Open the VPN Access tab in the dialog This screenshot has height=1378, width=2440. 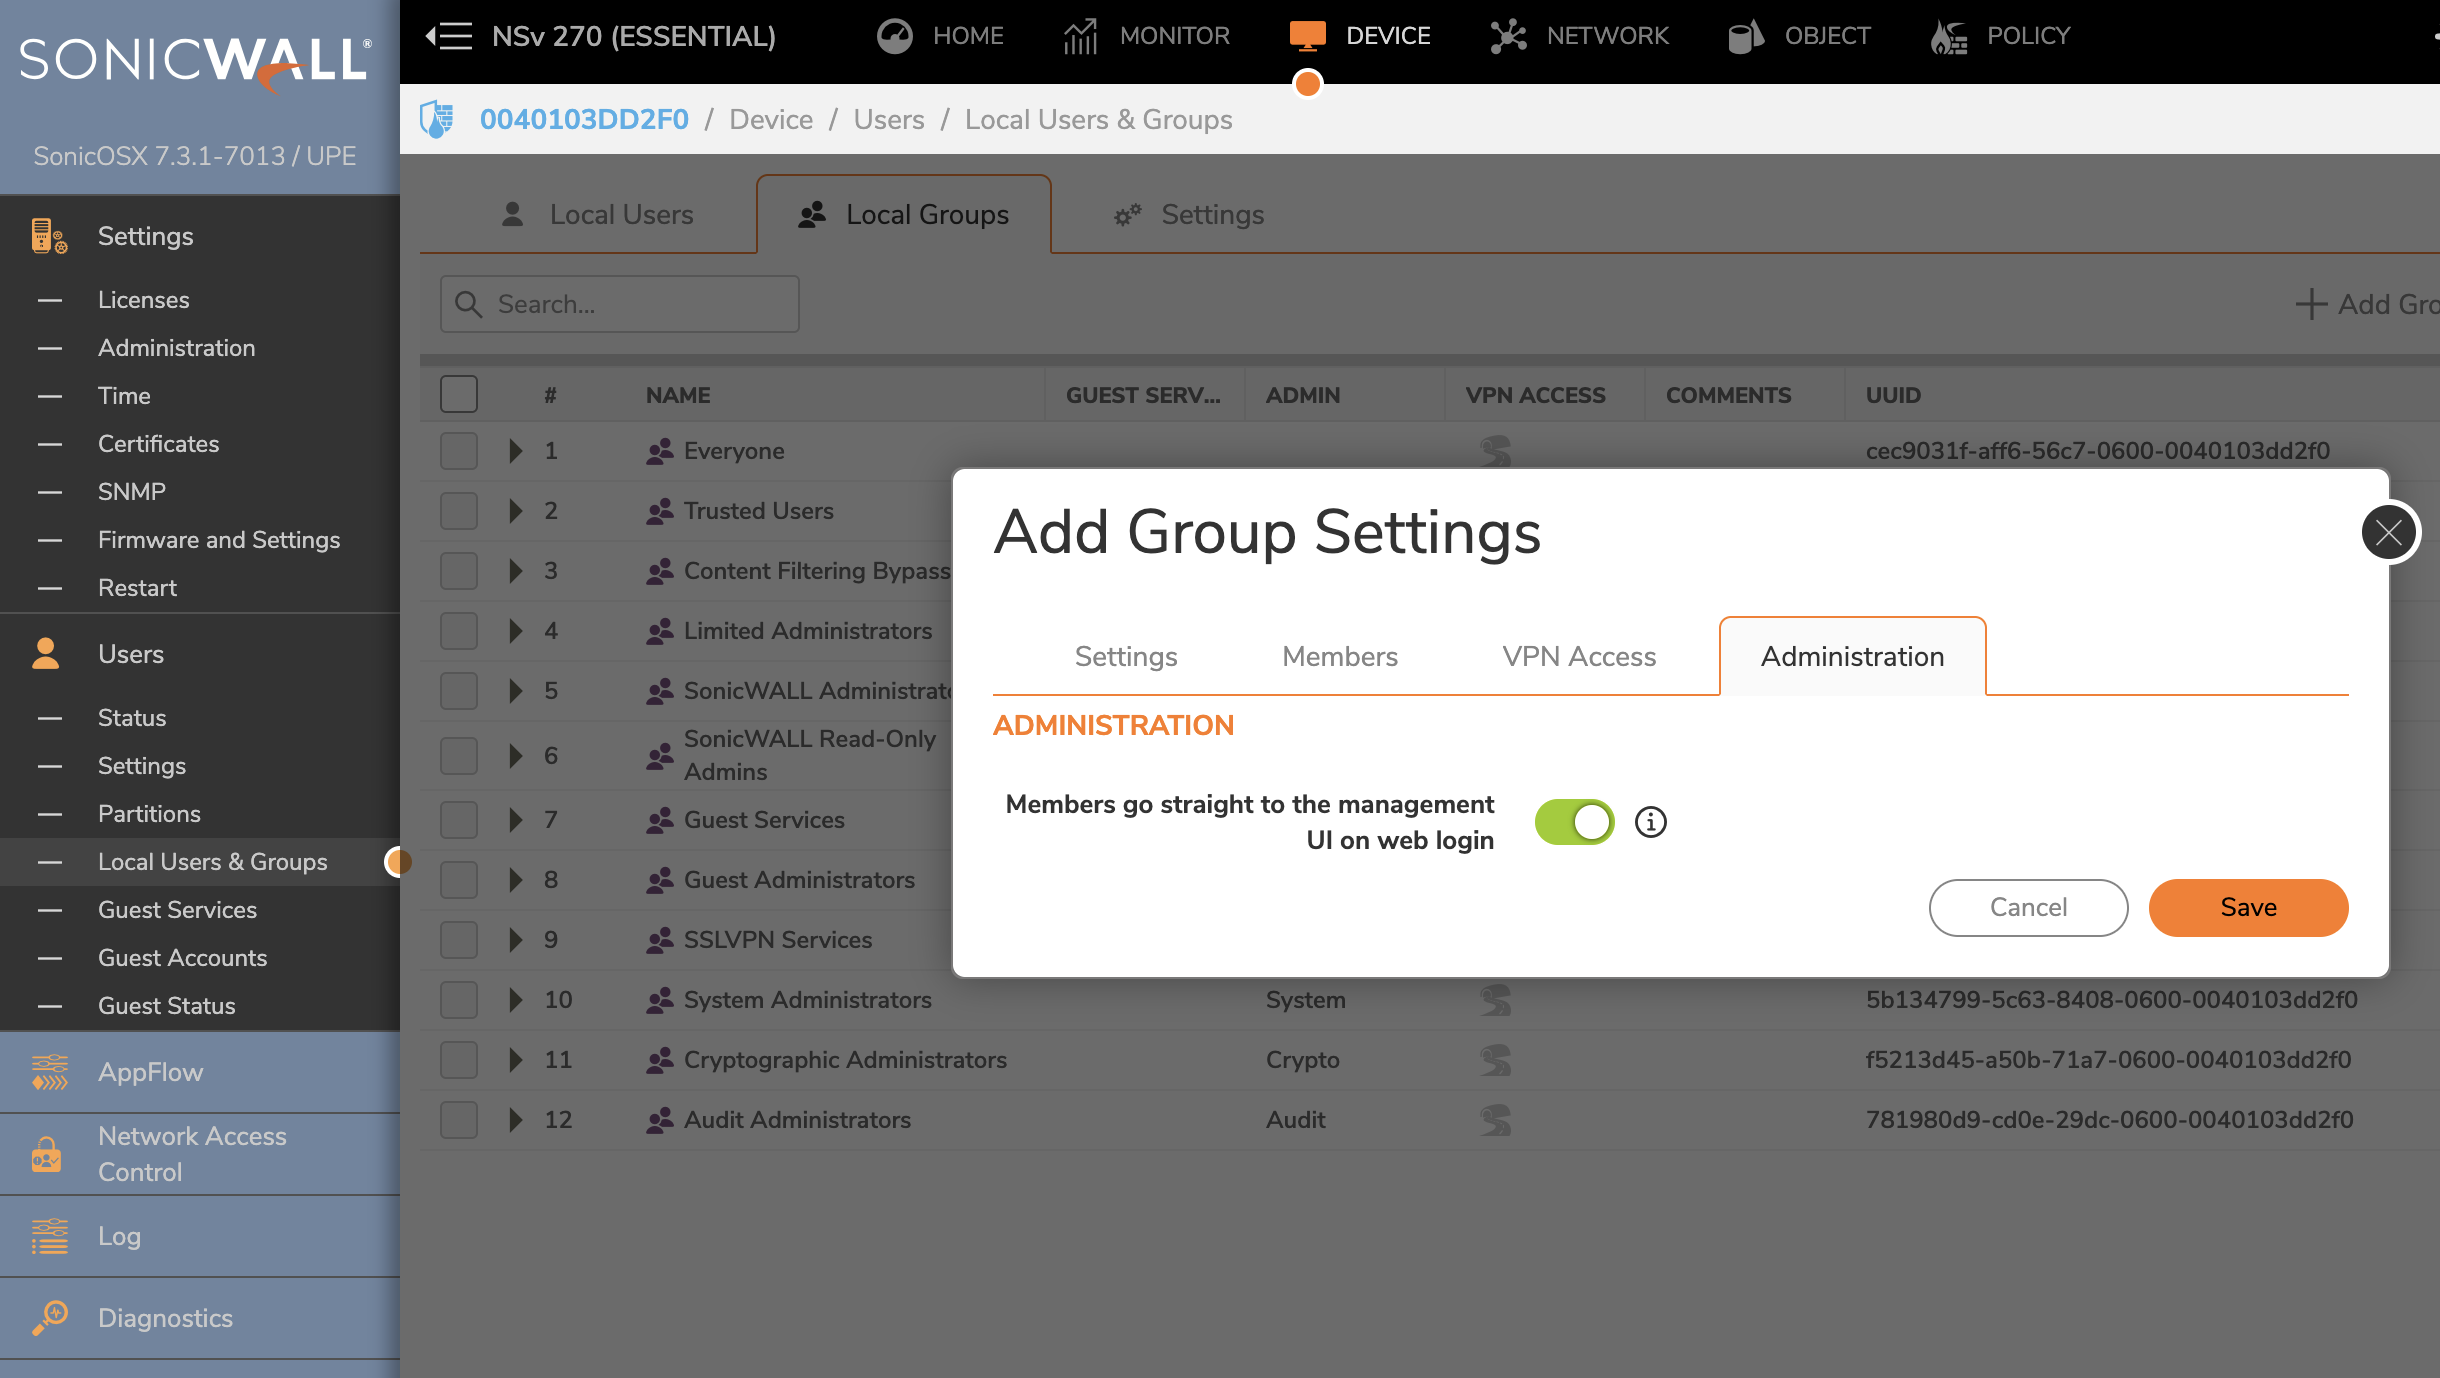[x=1578, y=656]
